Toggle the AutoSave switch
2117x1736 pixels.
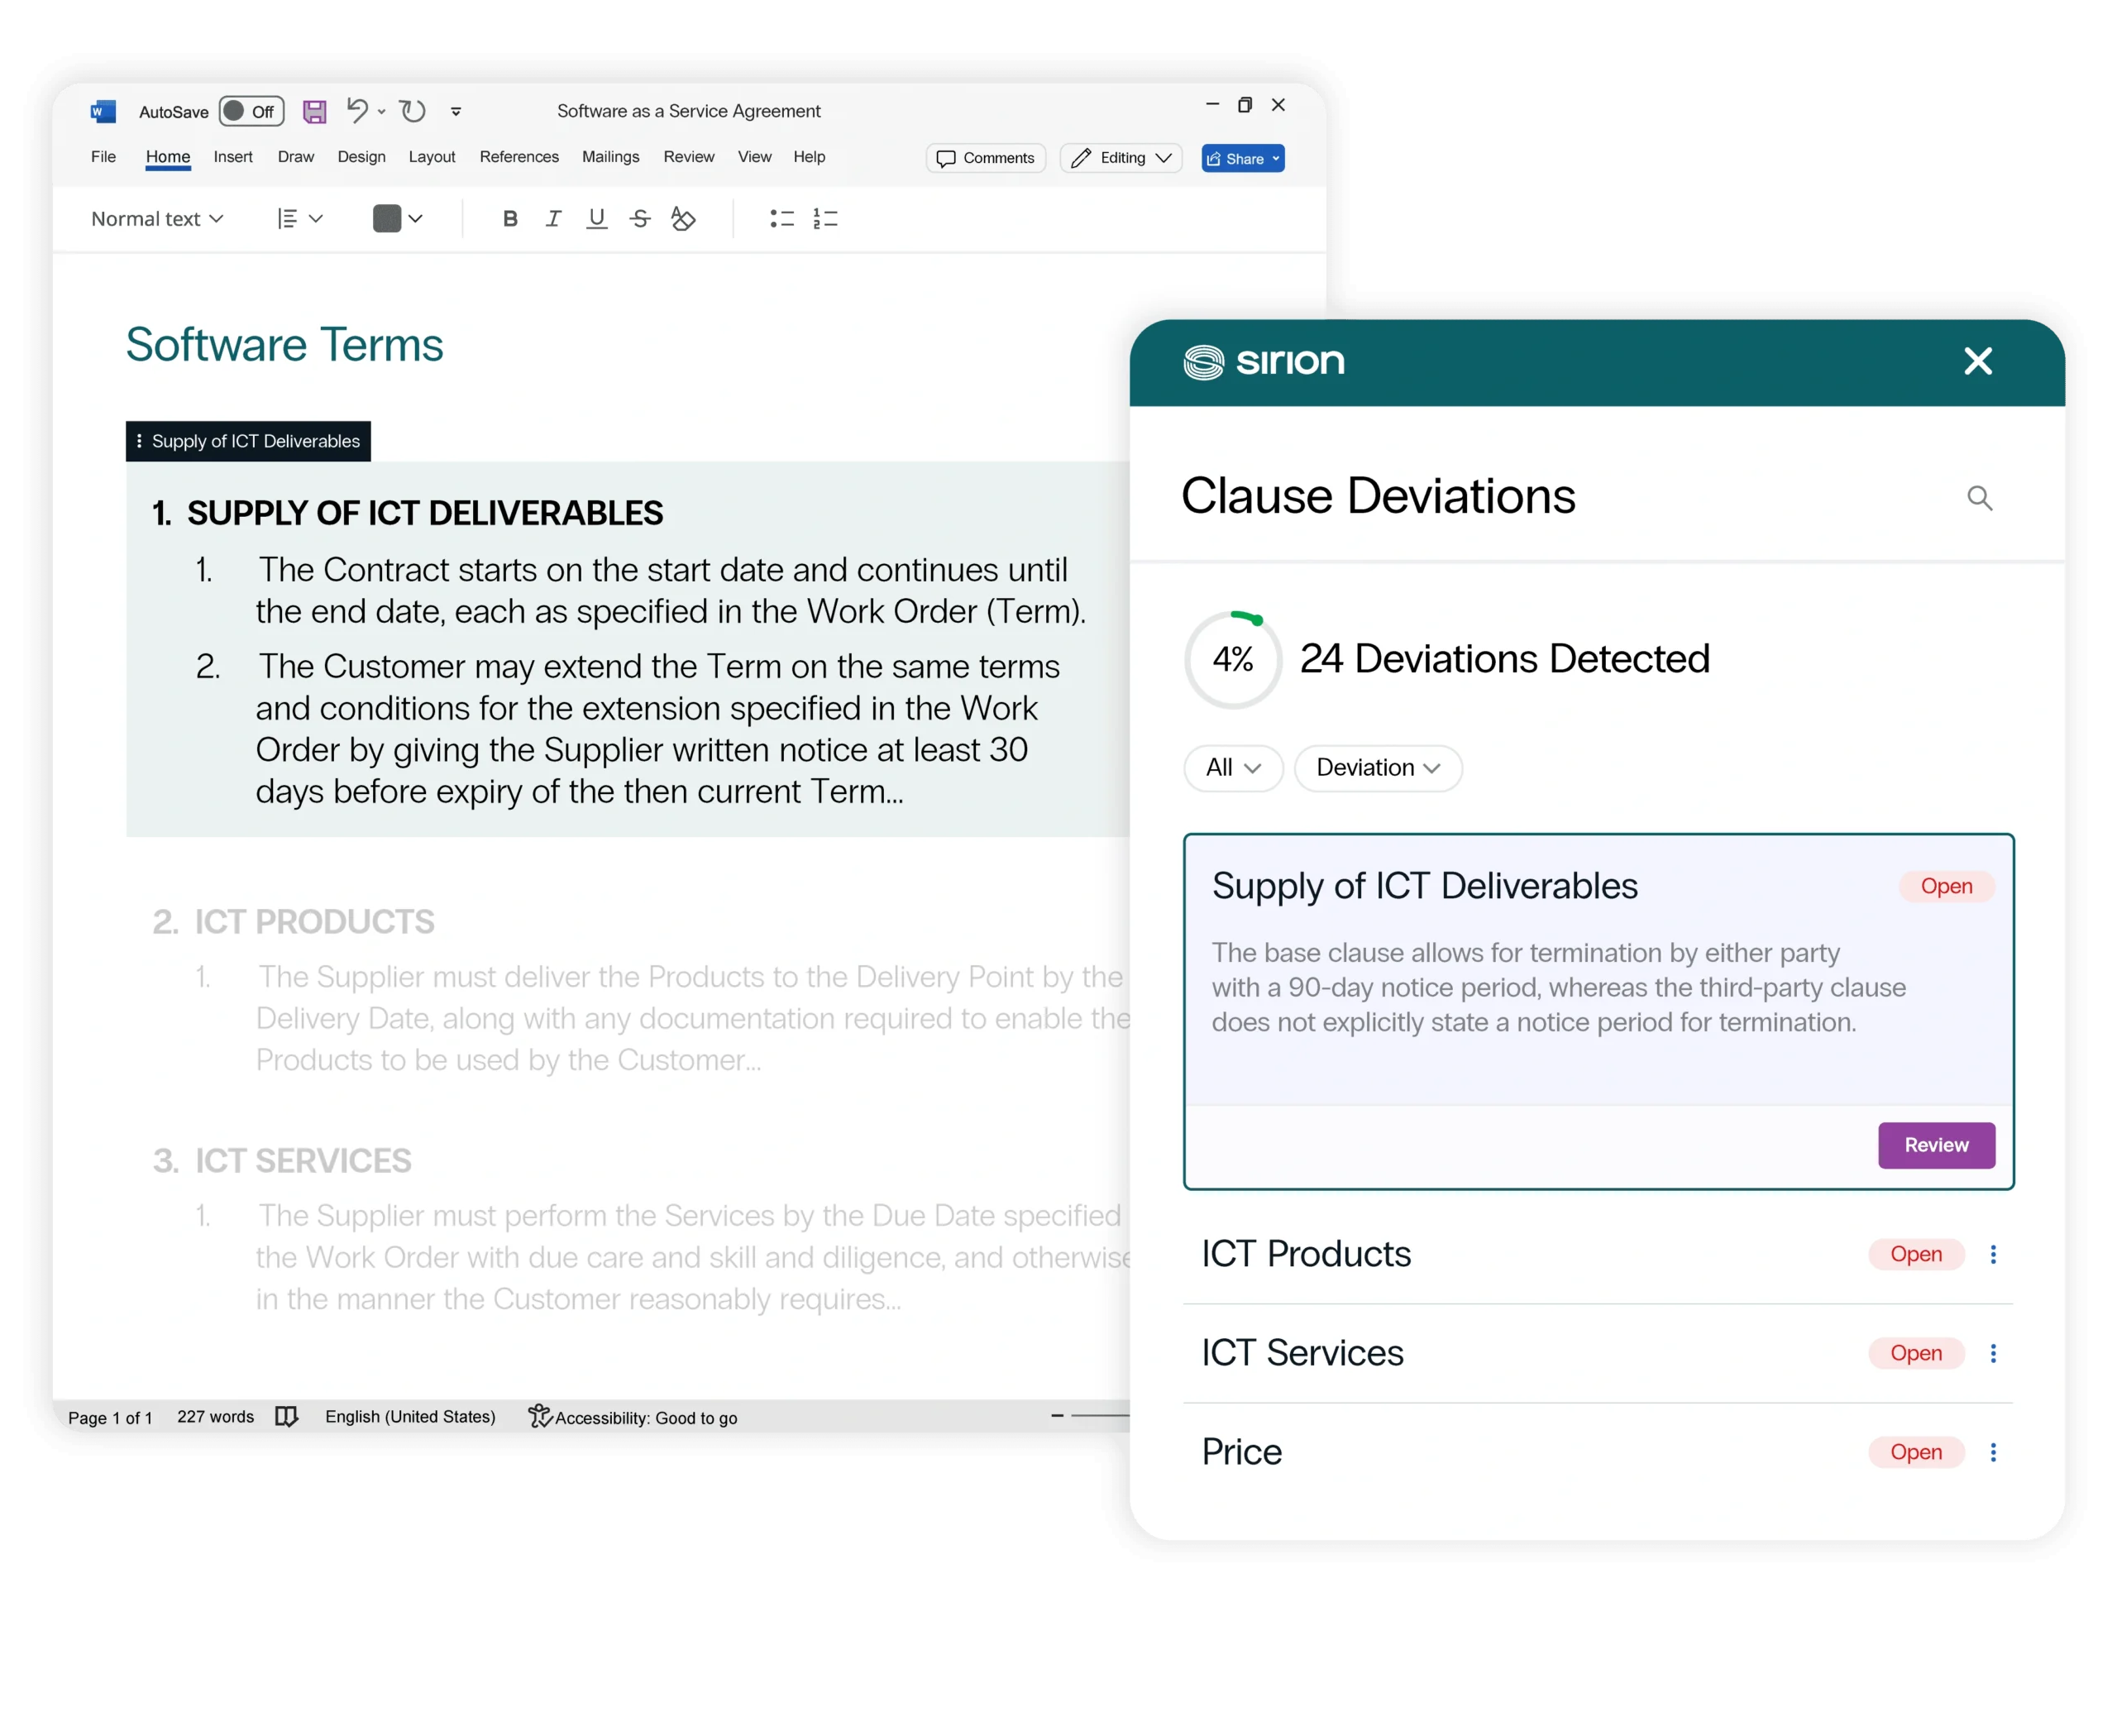251,111
